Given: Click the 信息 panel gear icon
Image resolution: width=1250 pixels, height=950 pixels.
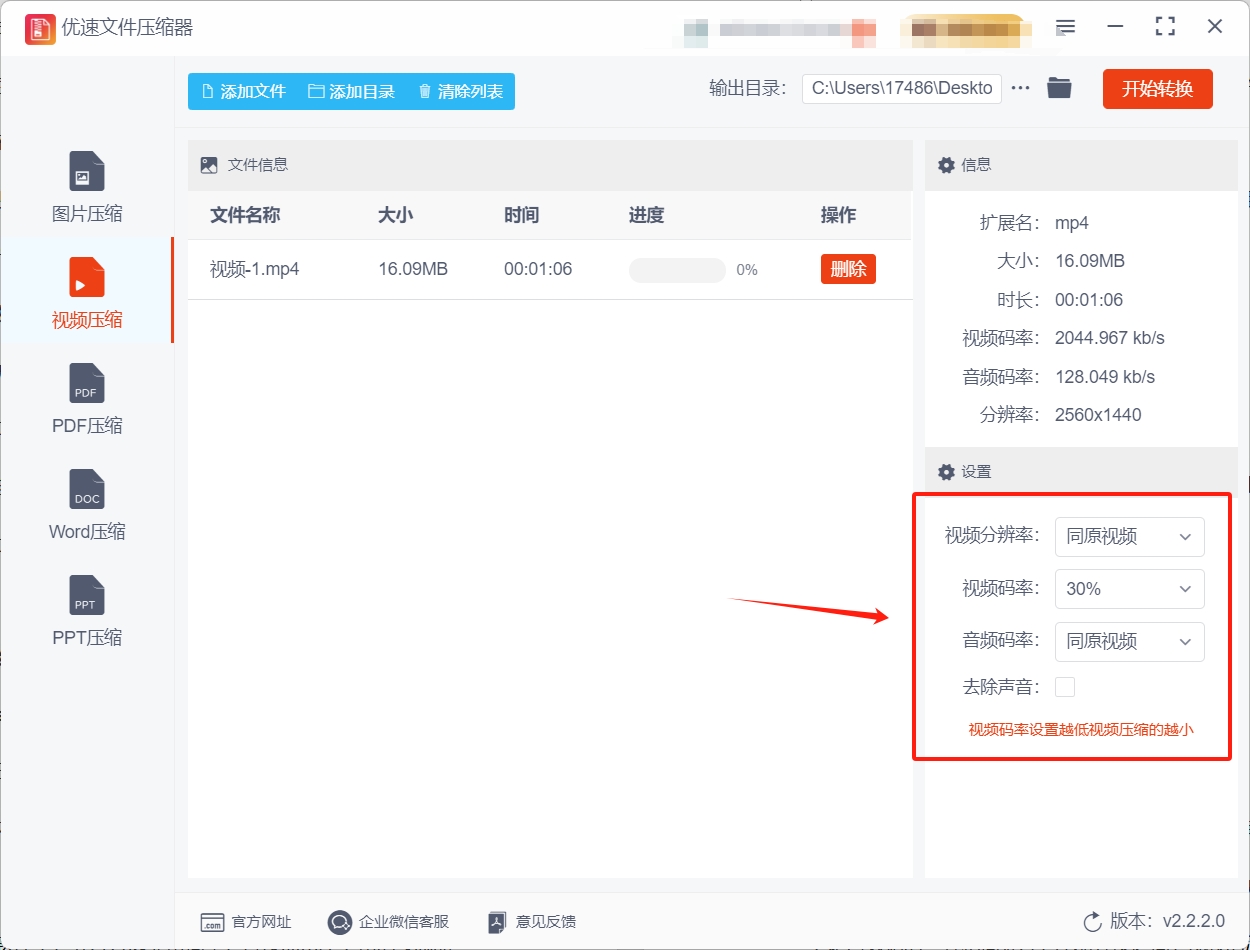Looking at the screenshot, I should click(x=946, y=165).
